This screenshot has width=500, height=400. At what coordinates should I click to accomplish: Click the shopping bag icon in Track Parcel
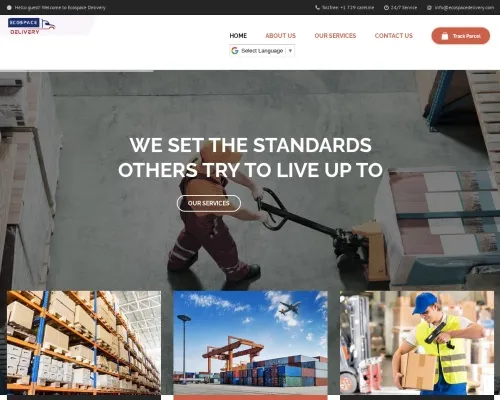pyautogui.click(x=445, y=36)
